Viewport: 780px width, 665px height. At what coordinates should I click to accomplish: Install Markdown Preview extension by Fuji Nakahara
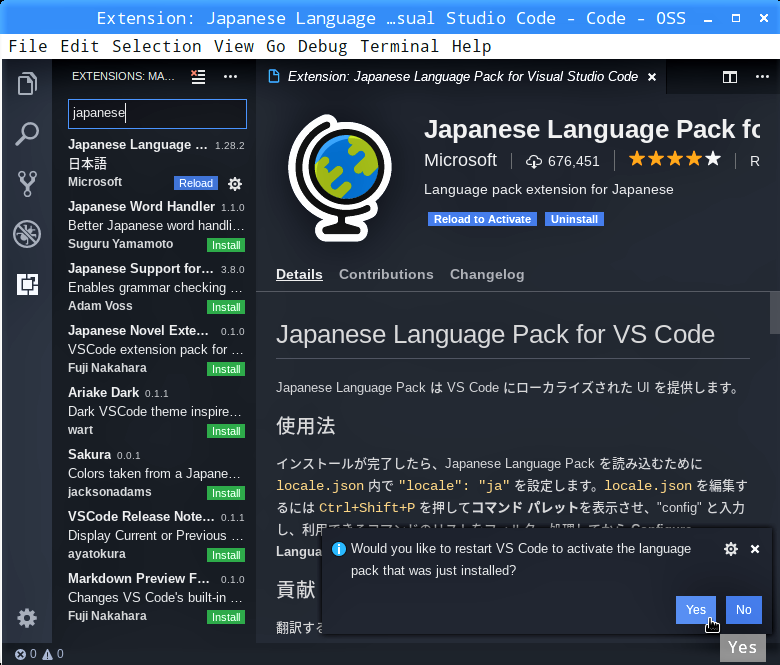226,617
